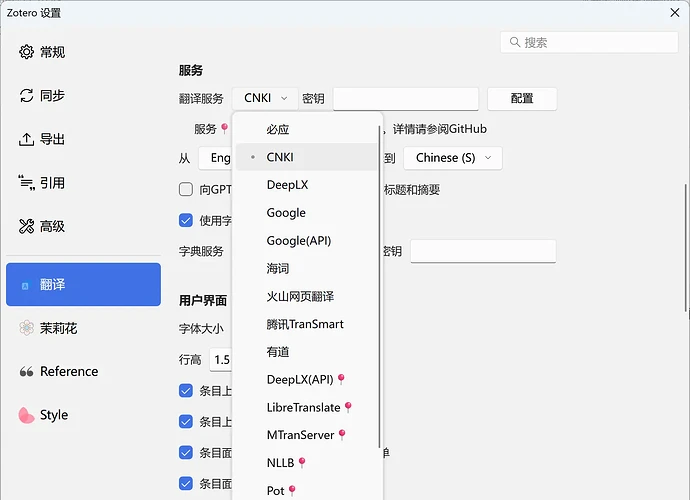Click the pin icon beside LibreTranslate
The width and height of the screenshot is (690, 500).
pos(348,407)
